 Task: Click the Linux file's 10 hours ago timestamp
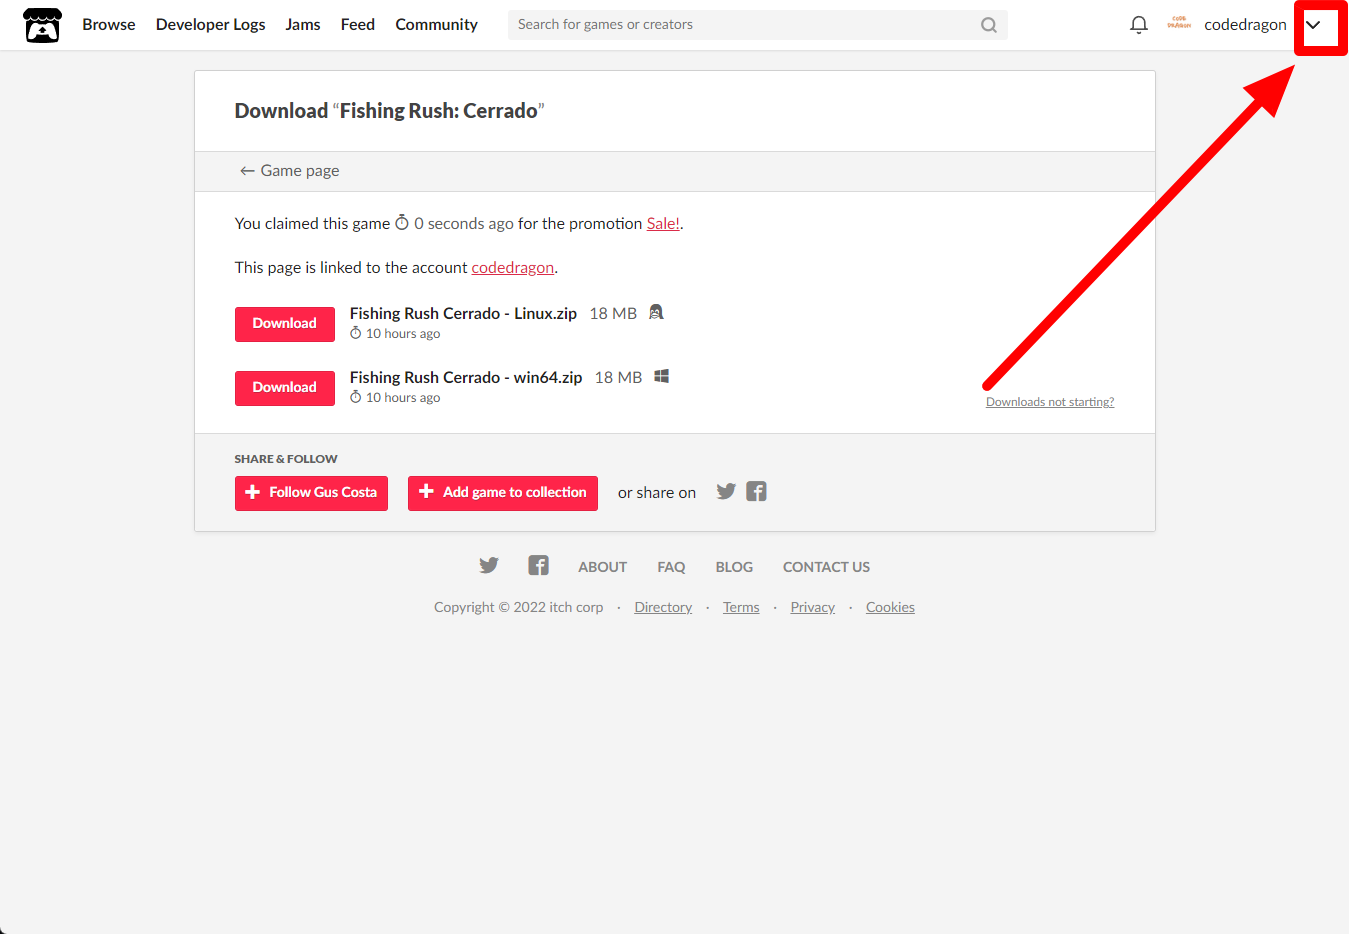(x=403, y=334)
